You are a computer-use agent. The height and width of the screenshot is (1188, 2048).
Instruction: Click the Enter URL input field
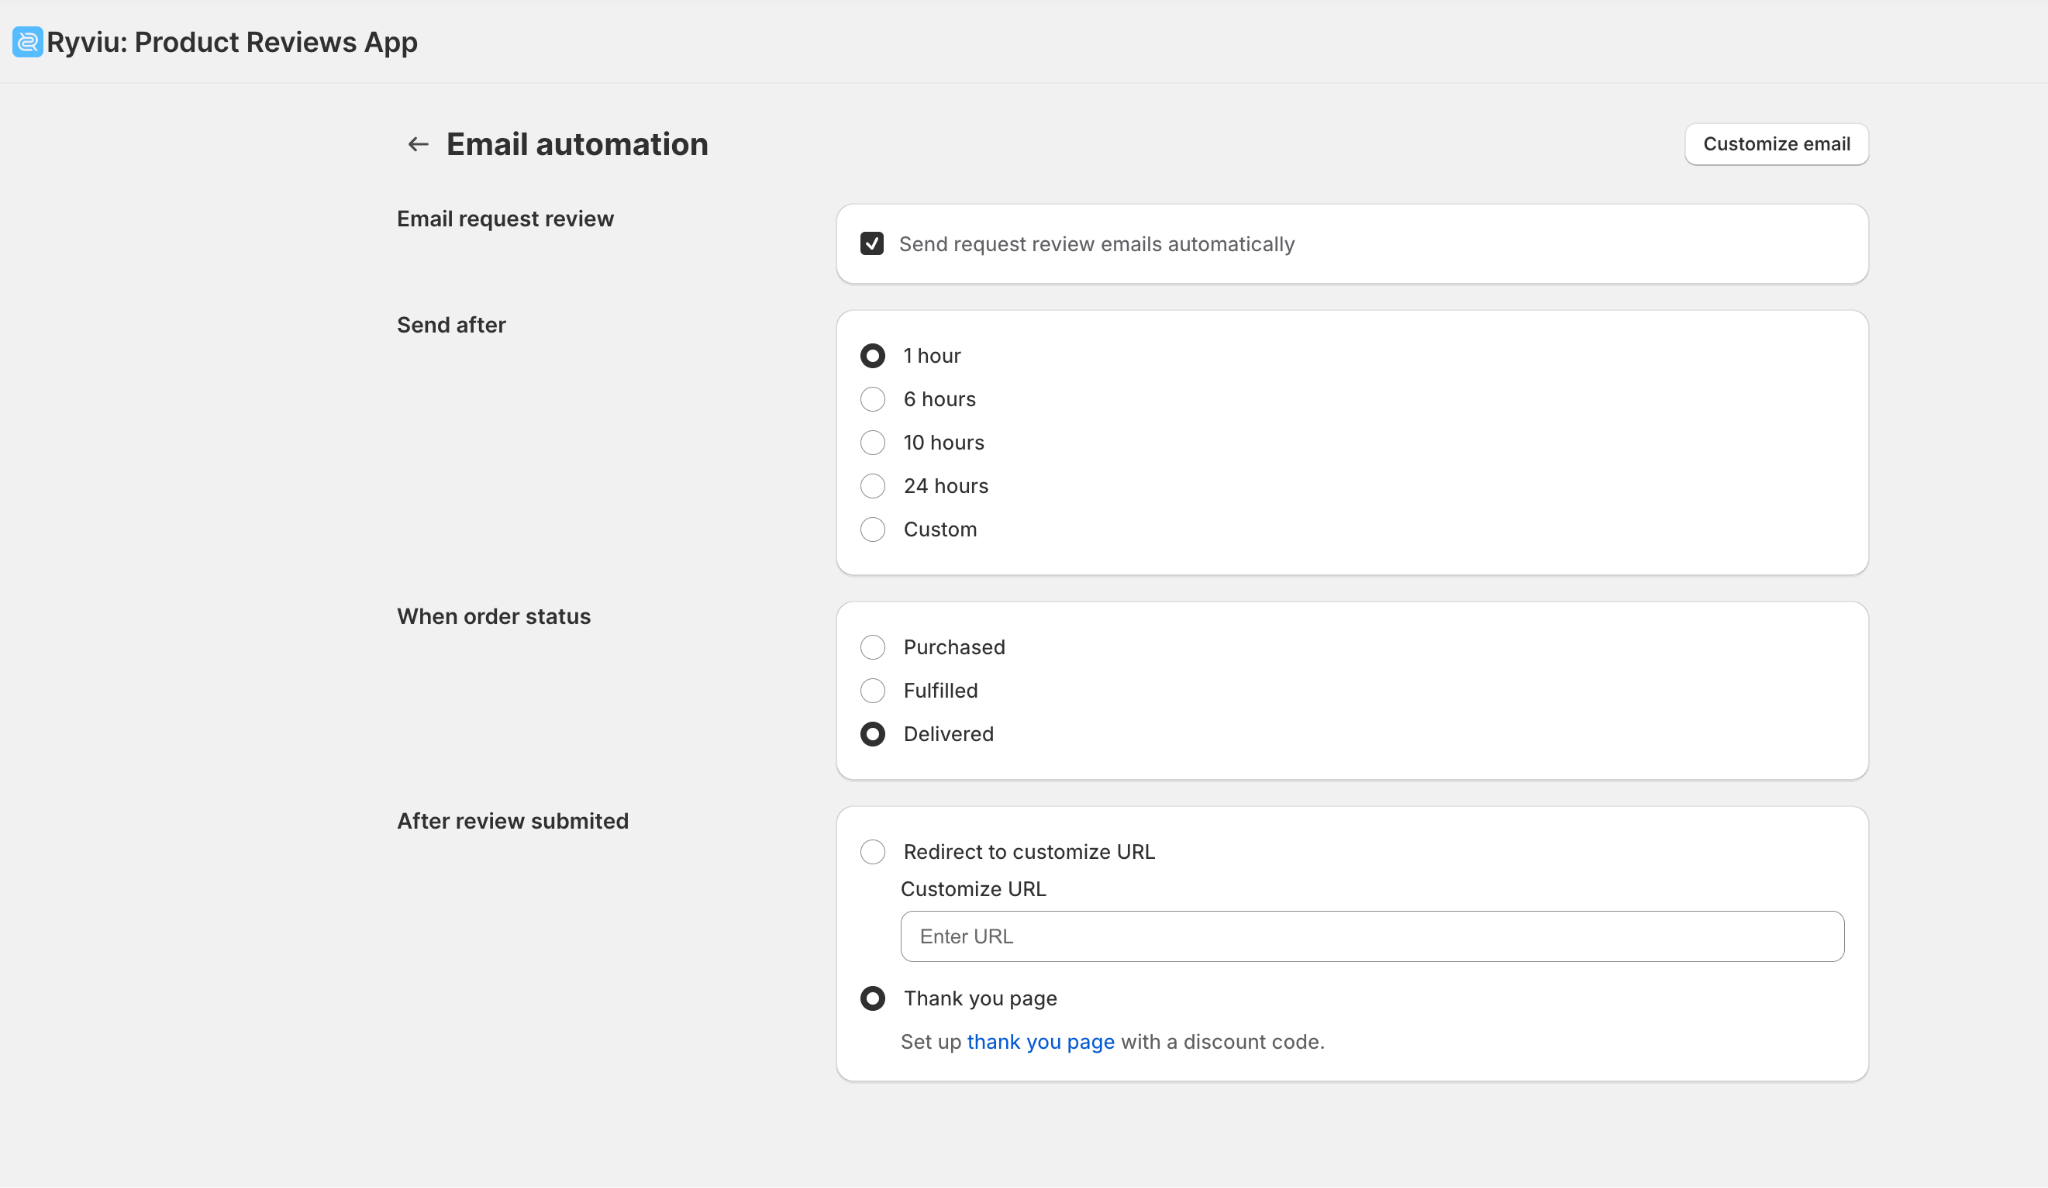pos(1372,936)
